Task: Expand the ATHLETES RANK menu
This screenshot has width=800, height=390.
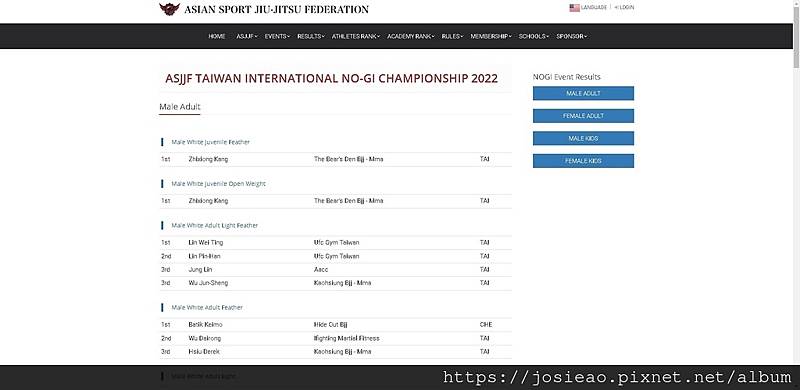Action: [356, 36]
